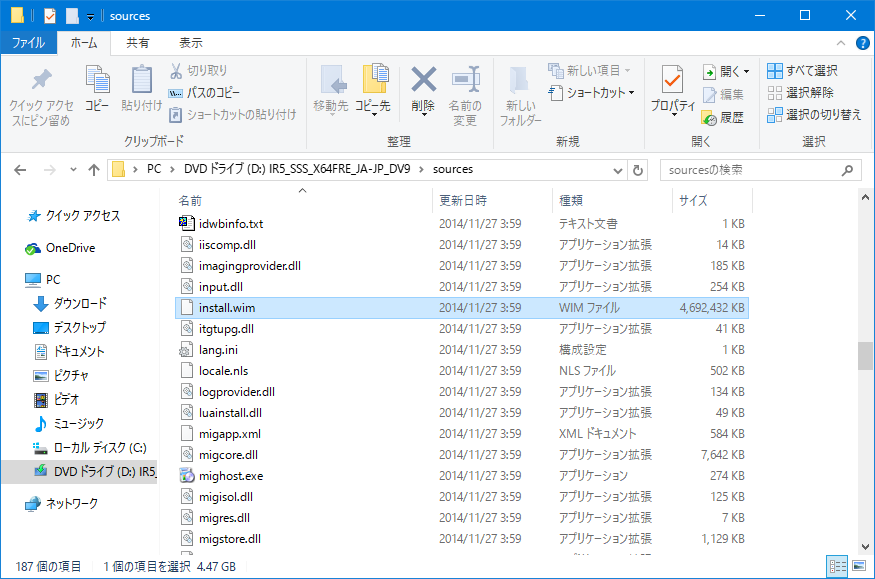Navigate back with the back arrow
The height and width of the screenshot is (579, 875).
(20, 170)
